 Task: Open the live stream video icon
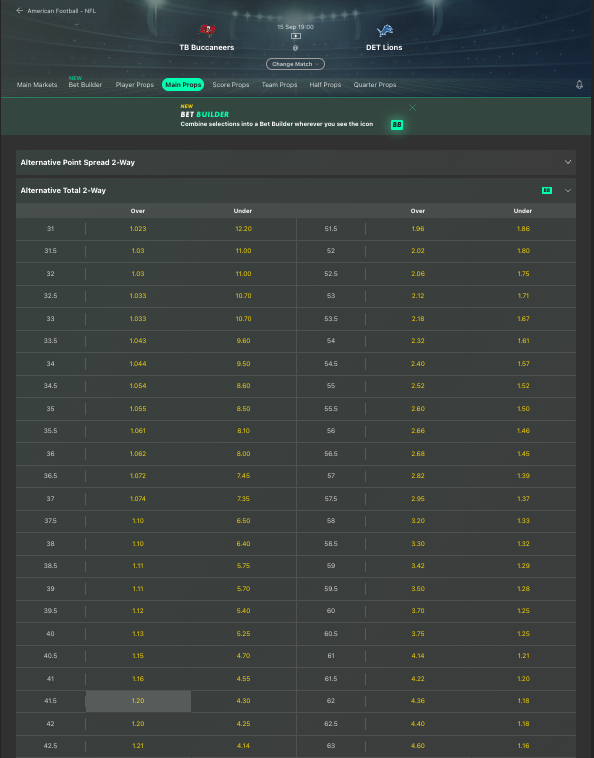click(296, 36)
